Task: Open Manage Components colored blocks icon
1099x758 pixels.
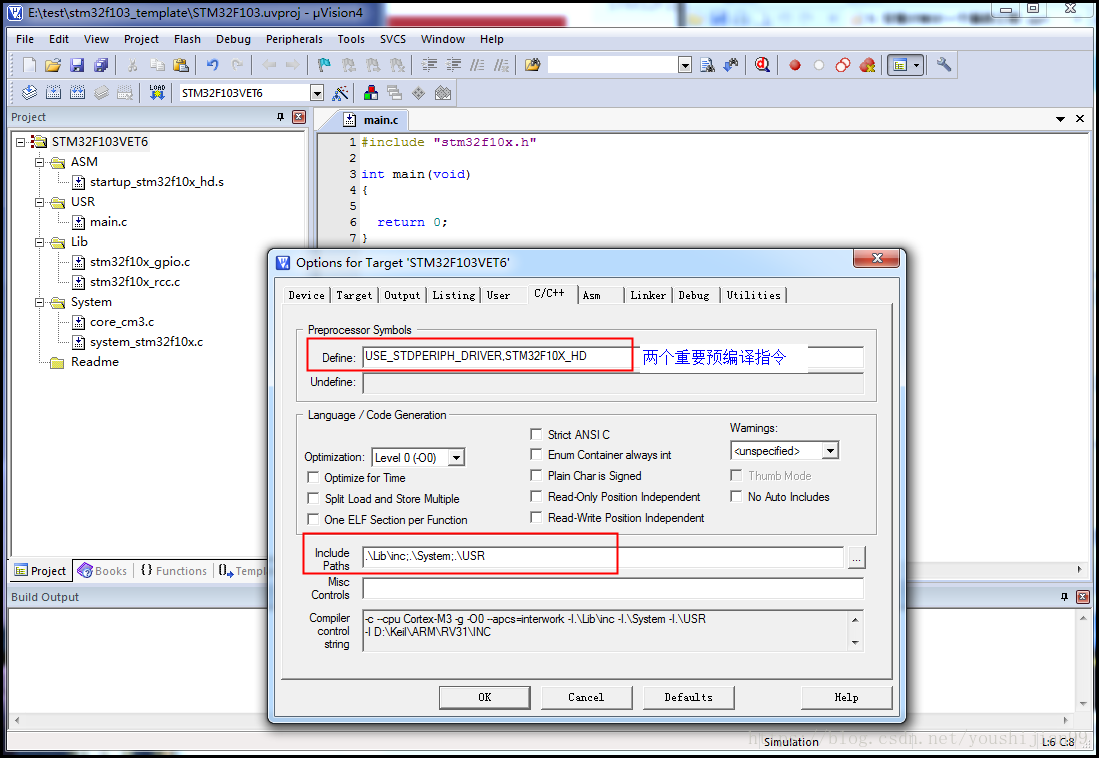Action: [x=371, y=93]
